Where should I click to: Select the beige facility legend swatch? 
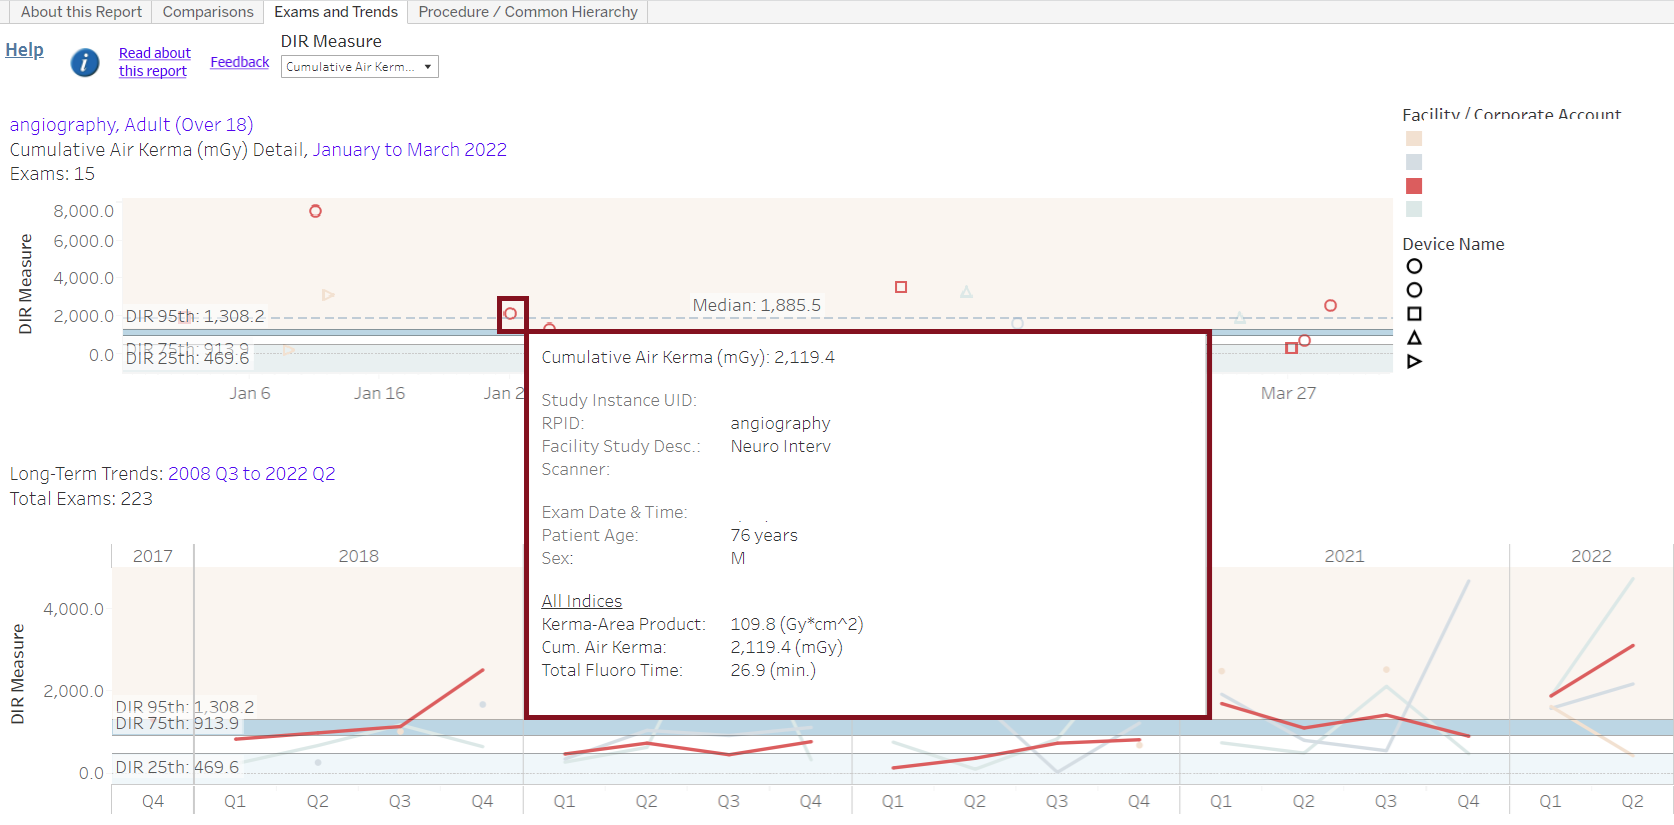click(x=1414, y=139)
